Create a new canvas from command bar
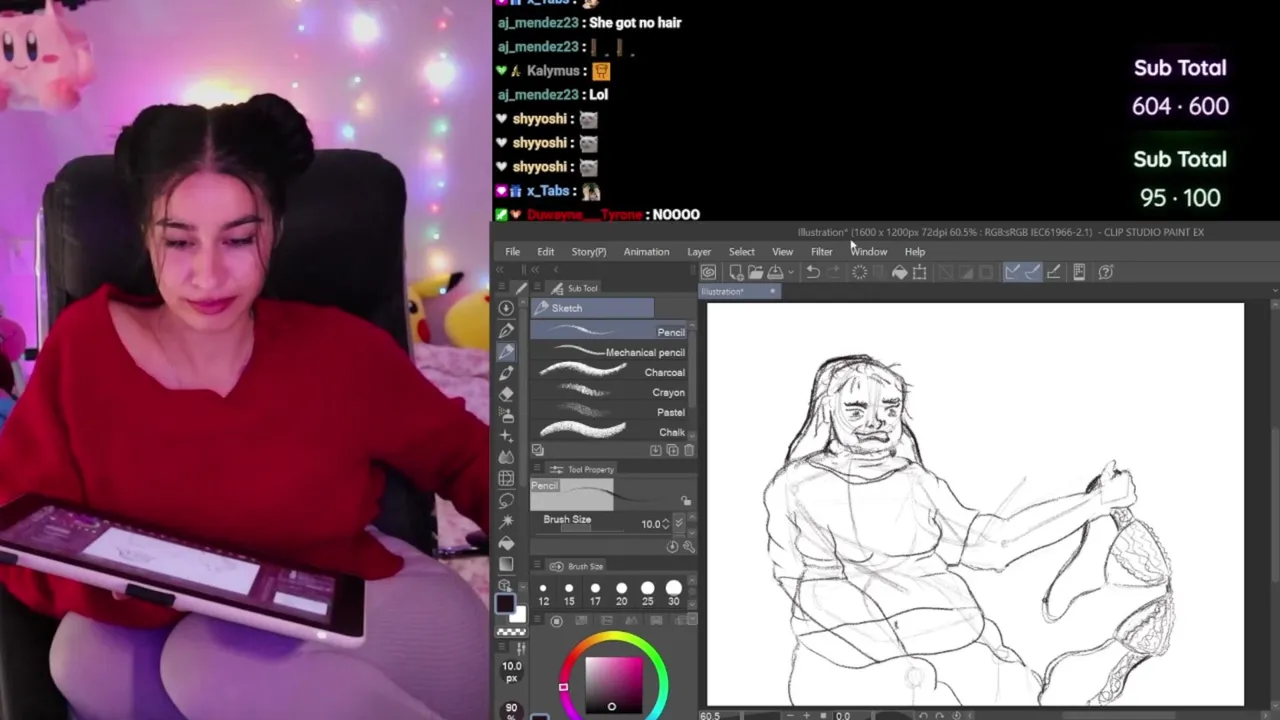The width and height of the screenshot is (1280, 720). tap(736, 272)
